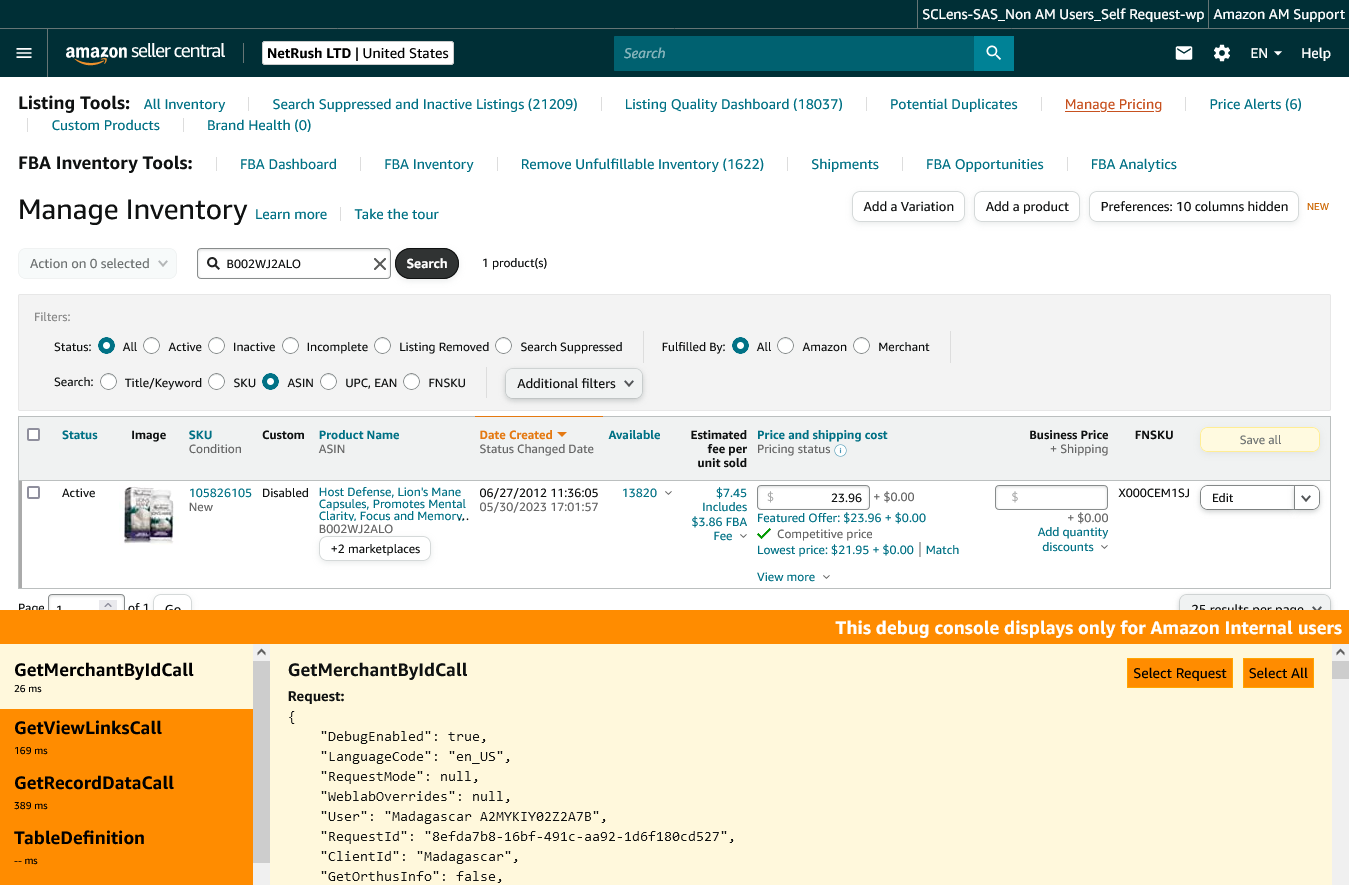Clear the B002WJ2ALO search with X icon
The width and height of the screenshot is (1349, 885).
click(x=380, y=264)
